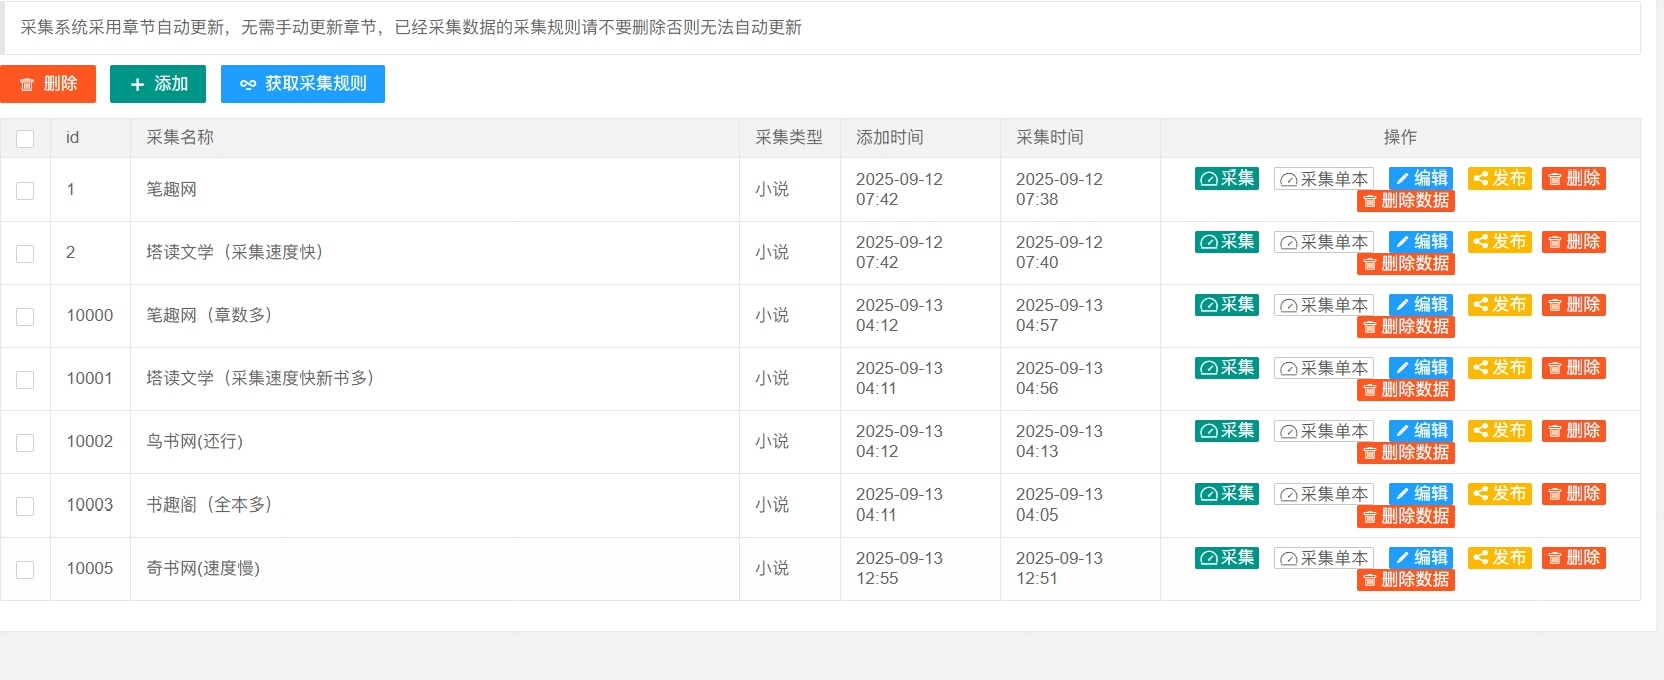Start 采集 for the 笔趣网 row with id 1
The height and width of the screenshot is (680, 1664).
1226,179
